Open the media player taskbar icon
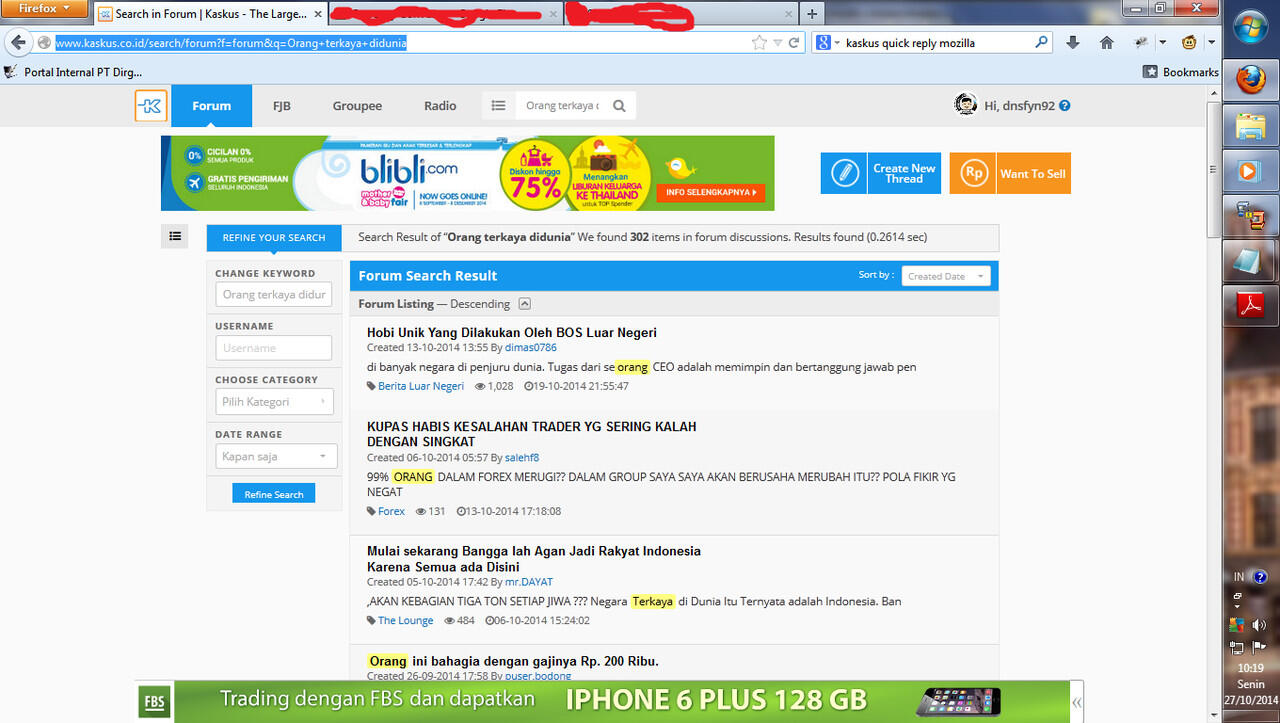The image size is (1280, 723). coord(1251,170)
